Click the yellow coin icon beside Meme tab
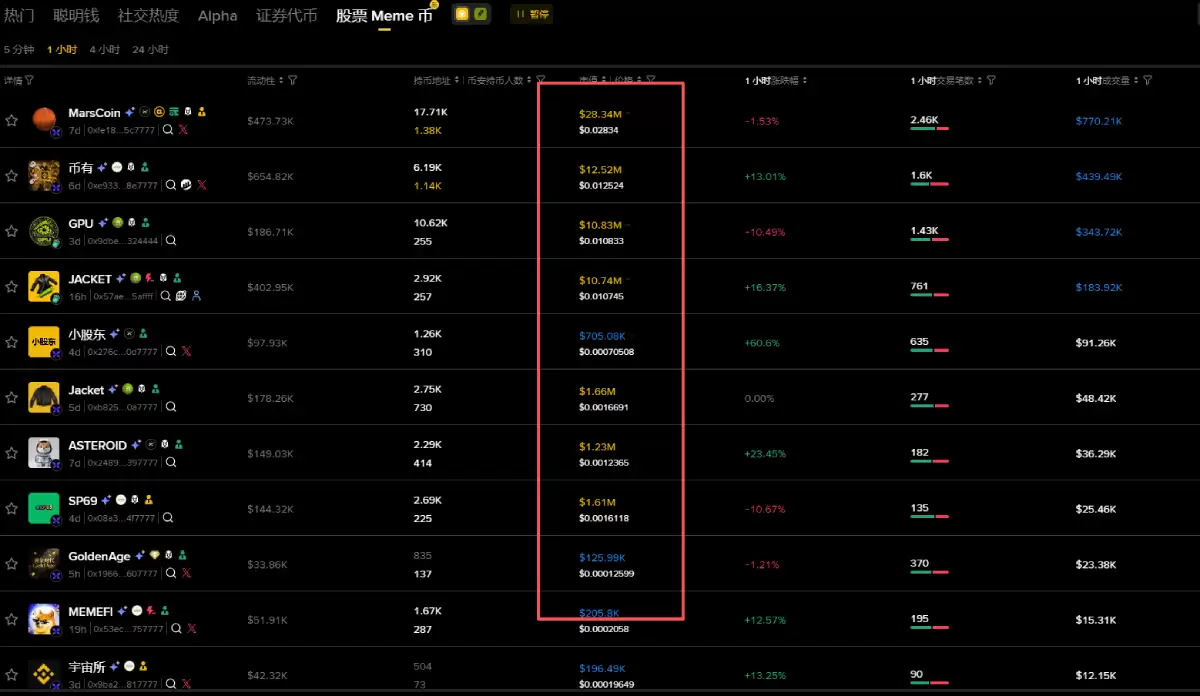The image size is (1200, 696). pos(462,15)
